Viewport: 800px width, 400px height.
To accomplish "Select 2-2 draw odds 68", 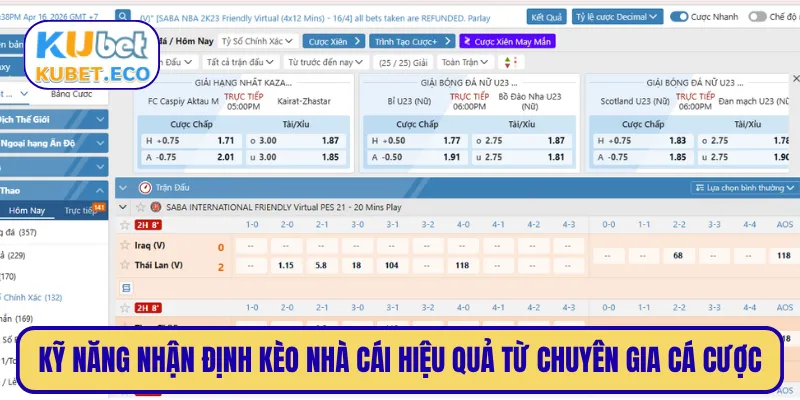I will 678,256.
